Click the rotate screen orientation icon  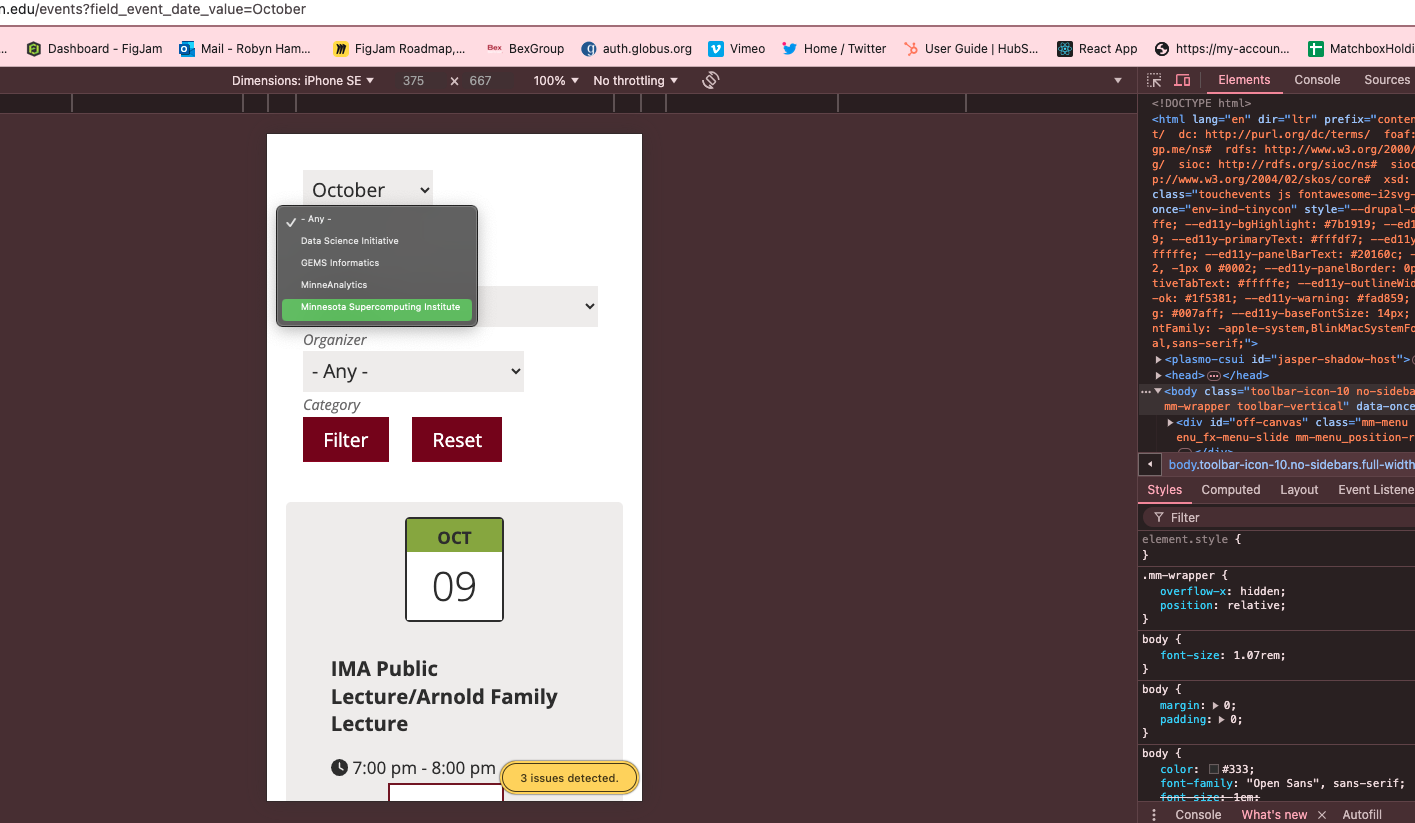click(x=711, y=80)
